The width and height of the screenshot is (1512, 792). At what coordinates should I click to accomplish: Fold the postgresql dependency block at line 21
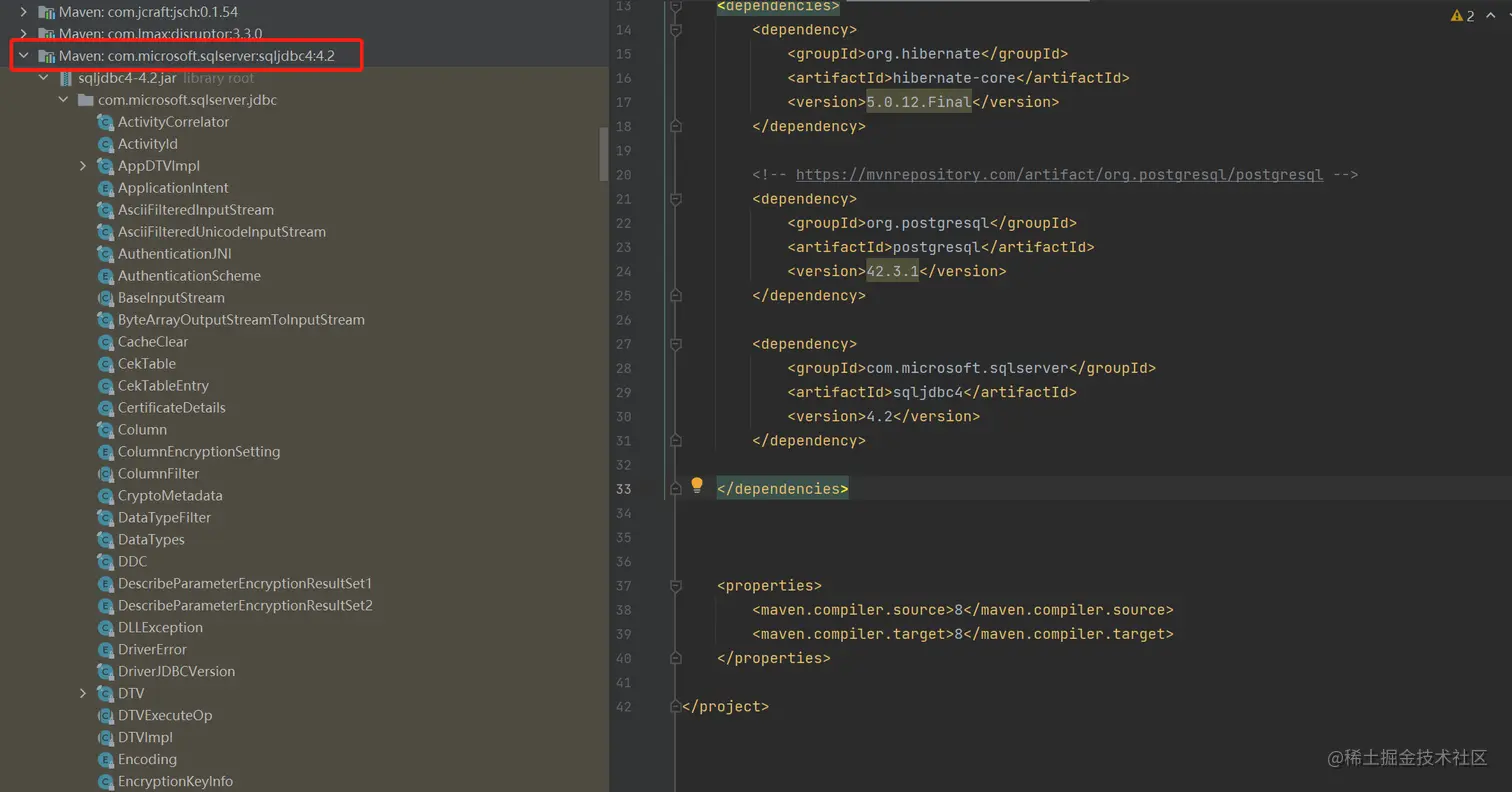pyautogui.click(x=676, y=199)
